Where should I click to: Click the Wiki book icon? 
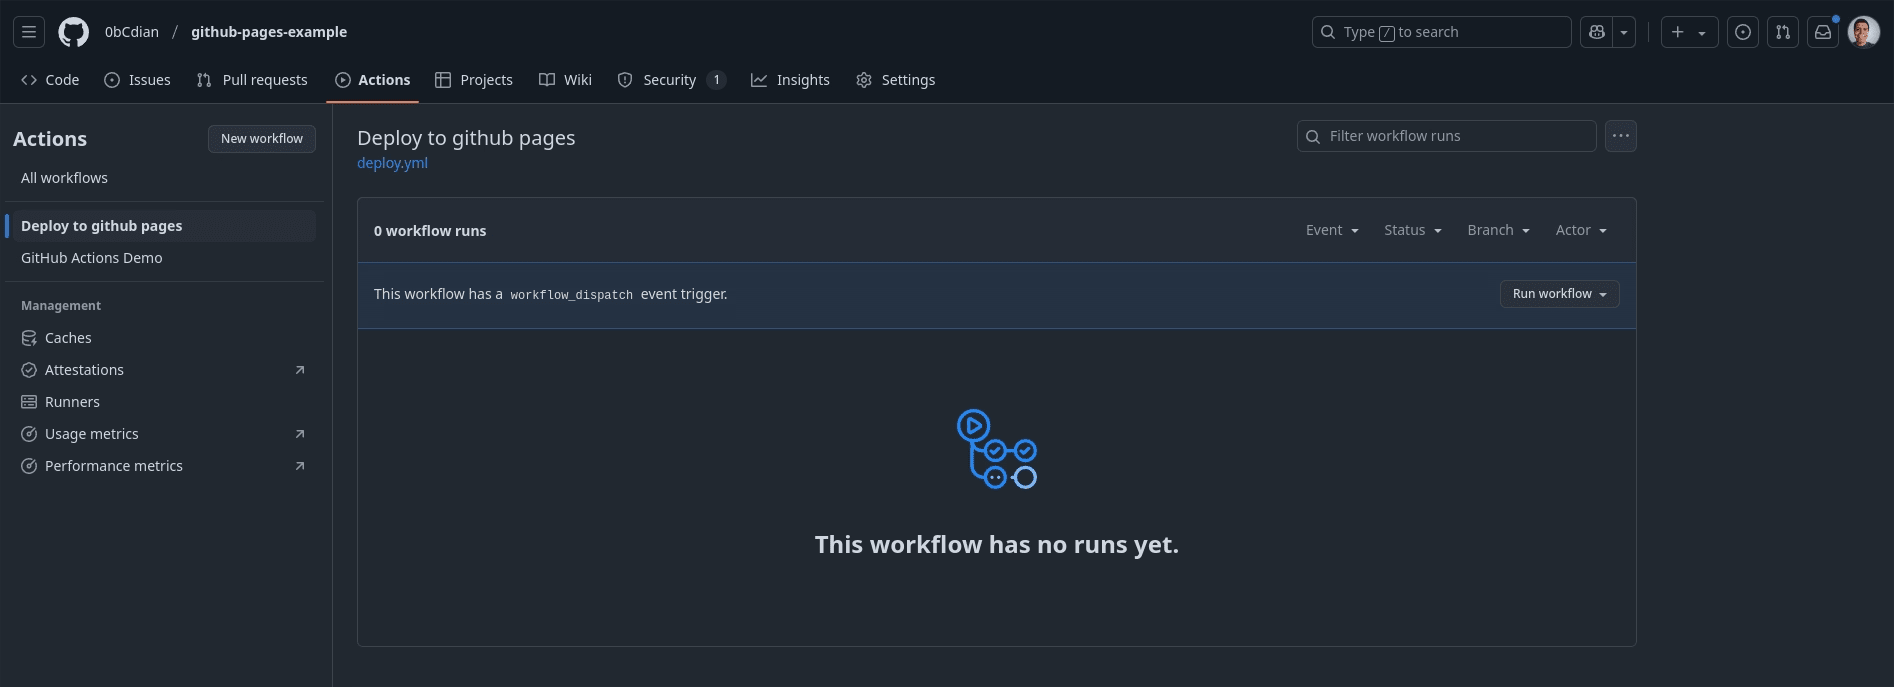547,80
